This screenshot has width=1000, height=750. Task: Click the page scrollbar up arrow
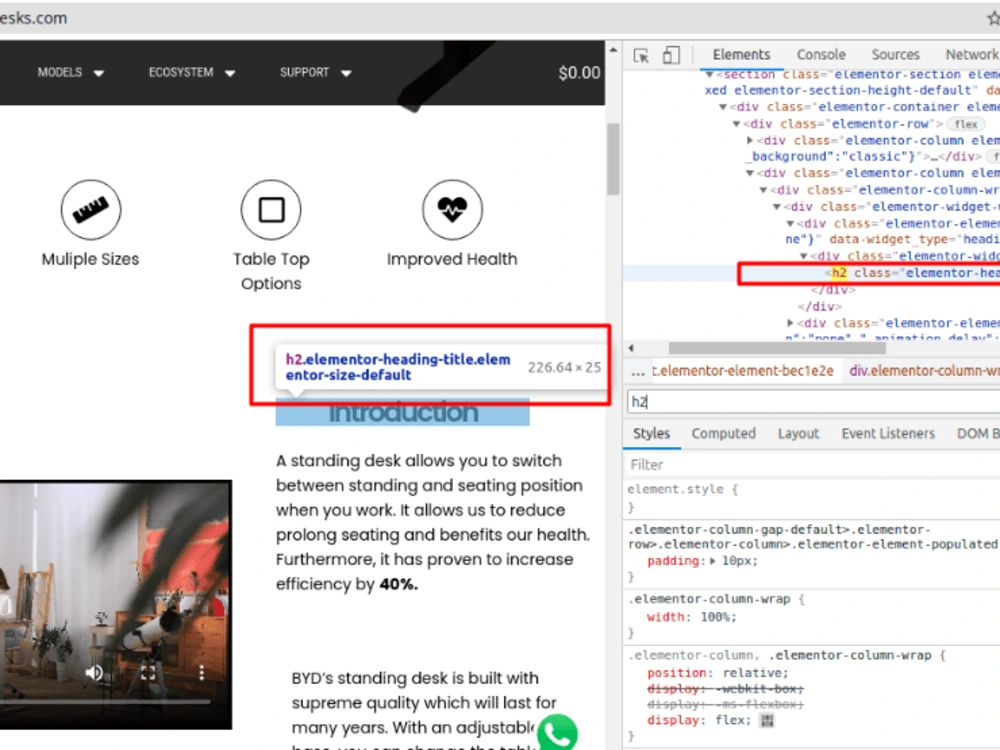point(613,50)
